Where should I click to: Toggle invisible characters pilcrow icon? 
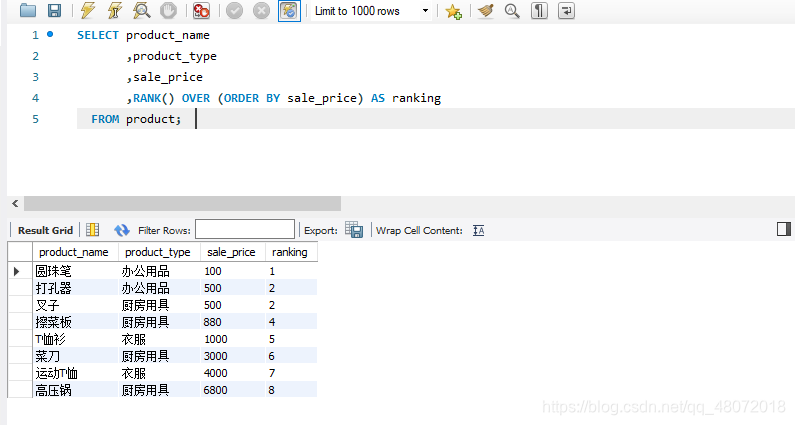pyautogui.click(x=539, y=11)
